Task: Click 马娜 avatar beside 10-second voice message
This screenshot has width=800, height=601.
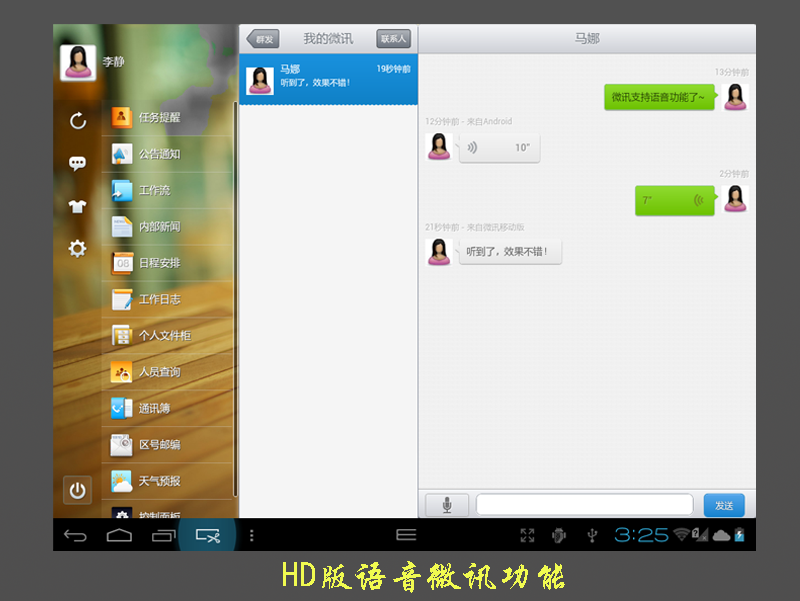Action: [x=439, y=147]
